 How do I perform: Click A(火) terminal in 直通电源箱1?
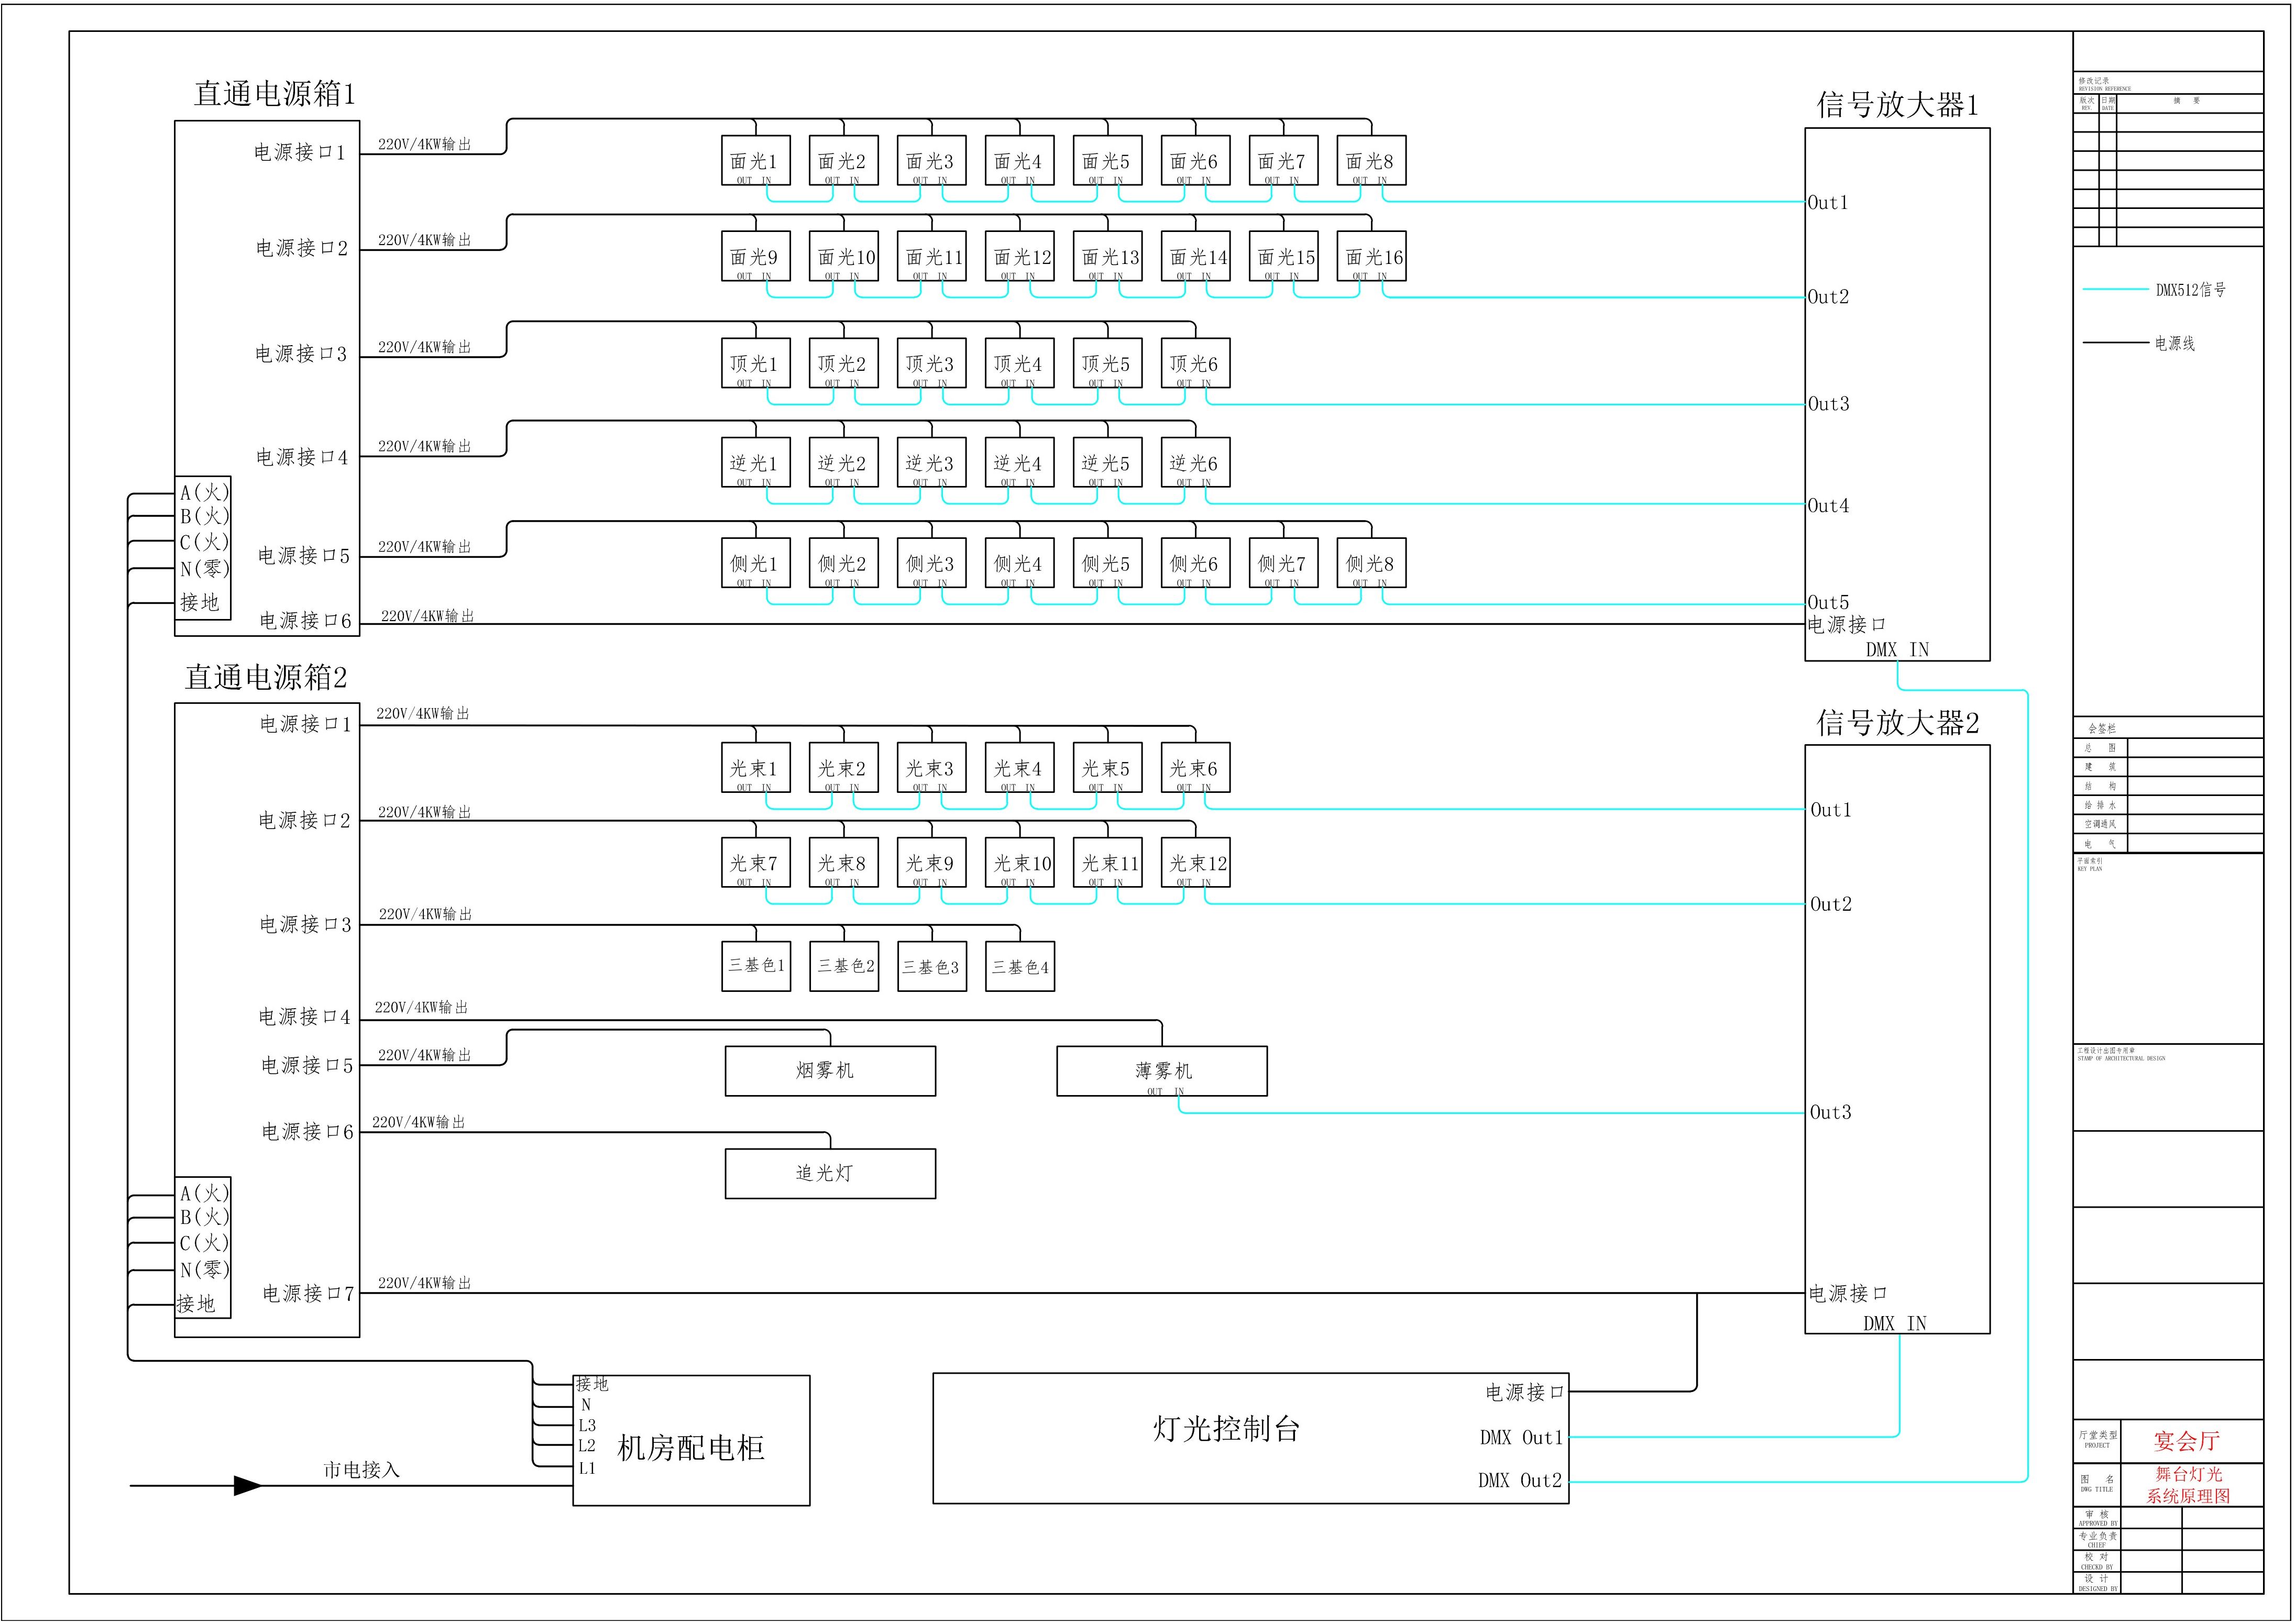pyautogui.click(x=205, y=492)
